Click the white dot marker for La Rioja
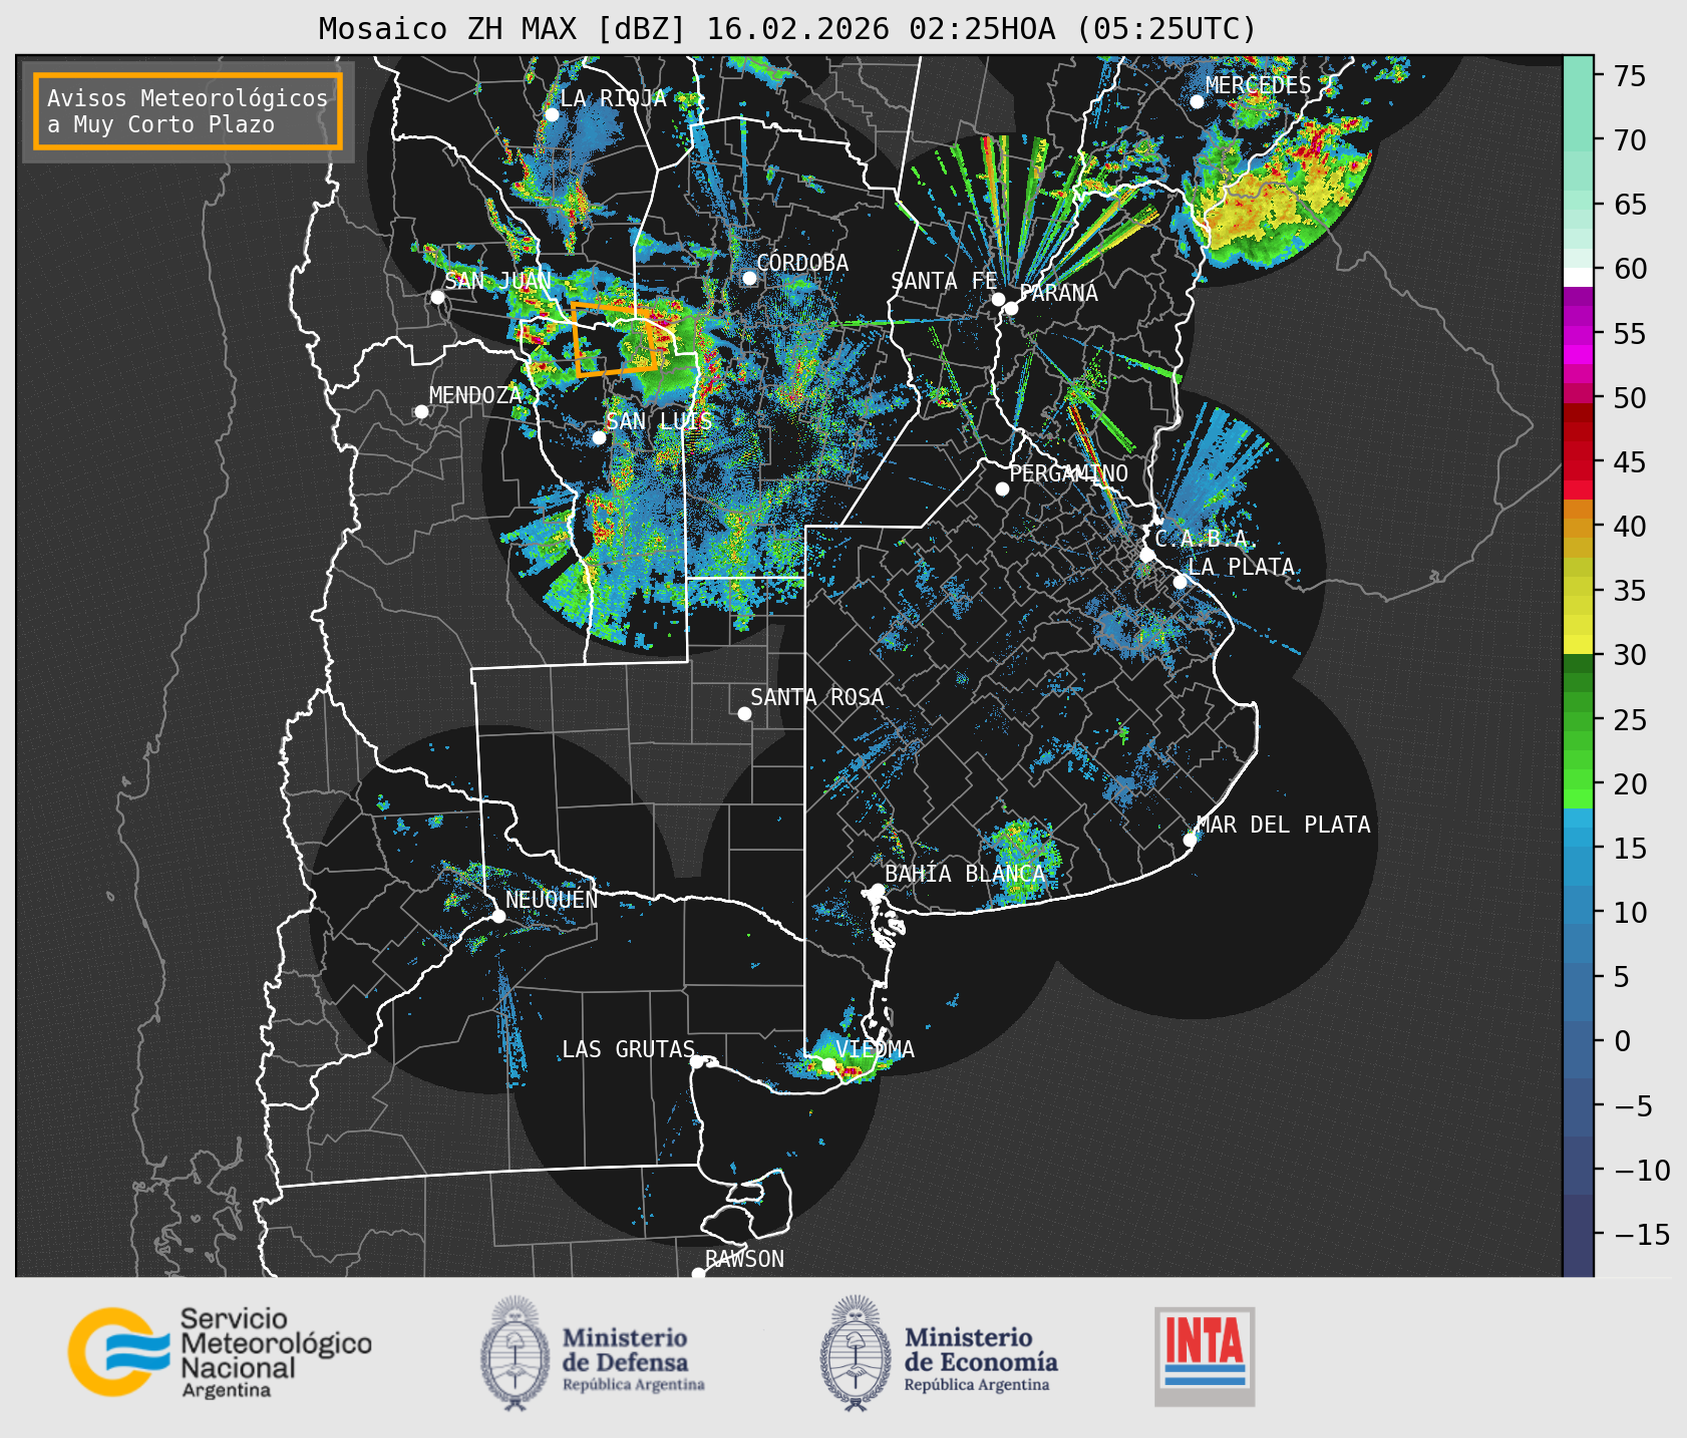The width and height of the screenshot is (1687, 1438). coord(552,115)
